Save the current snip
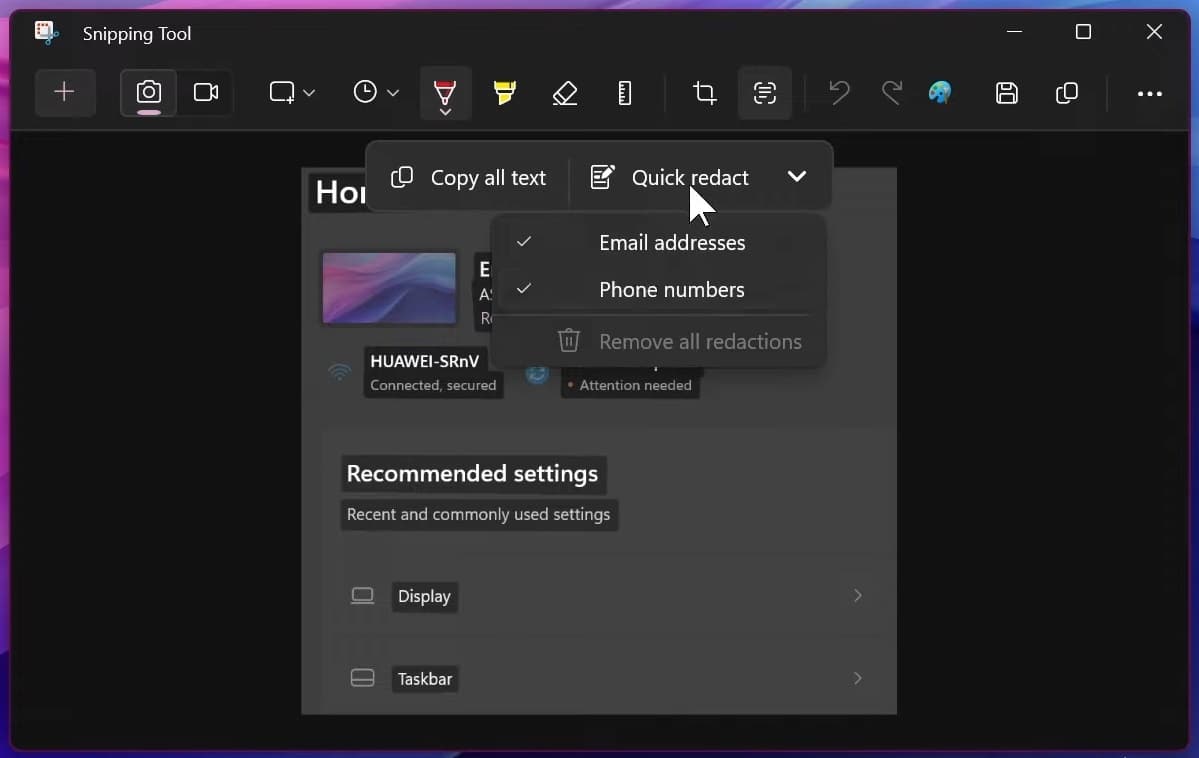Viewport: 1199px width, 758px height. [x=1007, y=92]
